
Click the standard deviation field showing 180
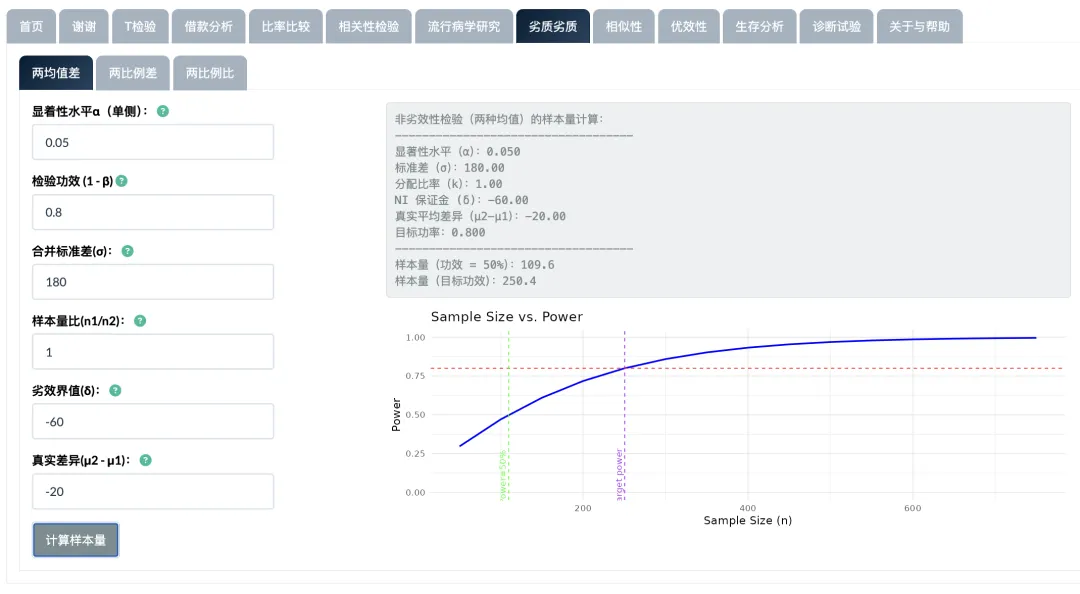(153, 282)
